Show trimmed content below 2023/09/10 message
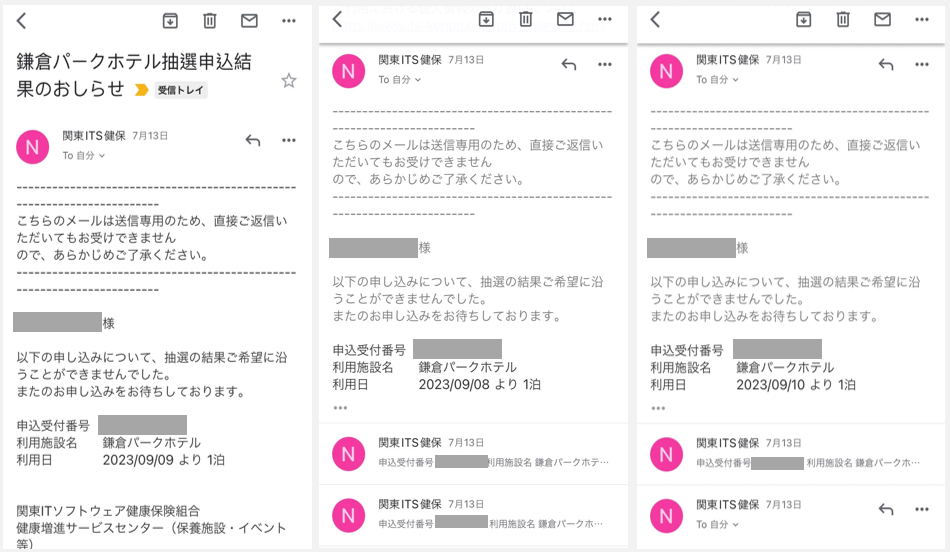The height and width of the screenshot is (552, 950). [x=658, y=408]
